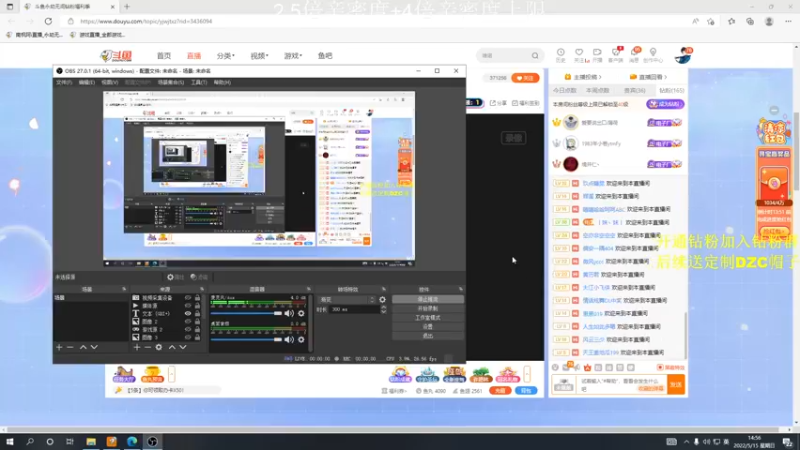Pop out the mixer dock icon
This screenshot has height=450, width=800.
tap(308, 289)
